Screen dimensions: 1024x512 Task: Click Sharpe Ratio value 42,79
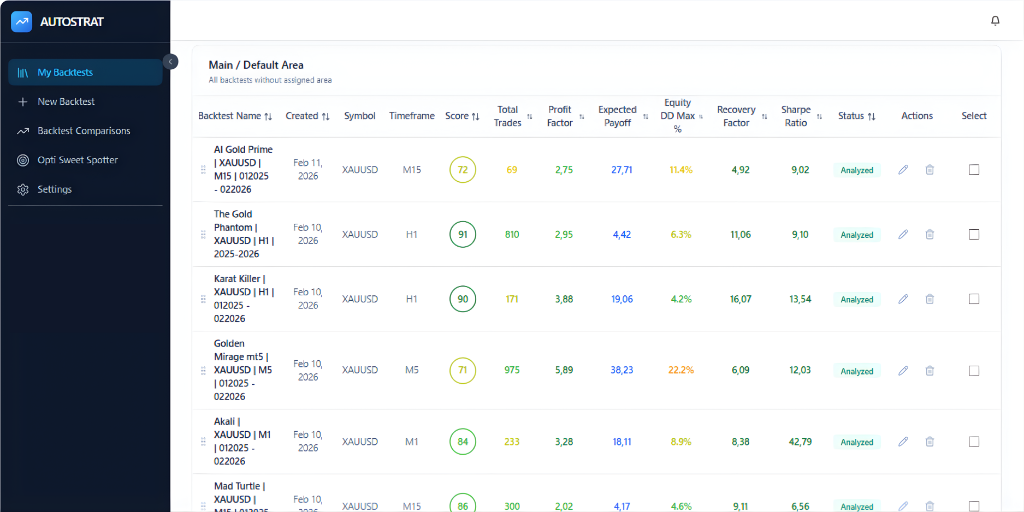point(800,441)
